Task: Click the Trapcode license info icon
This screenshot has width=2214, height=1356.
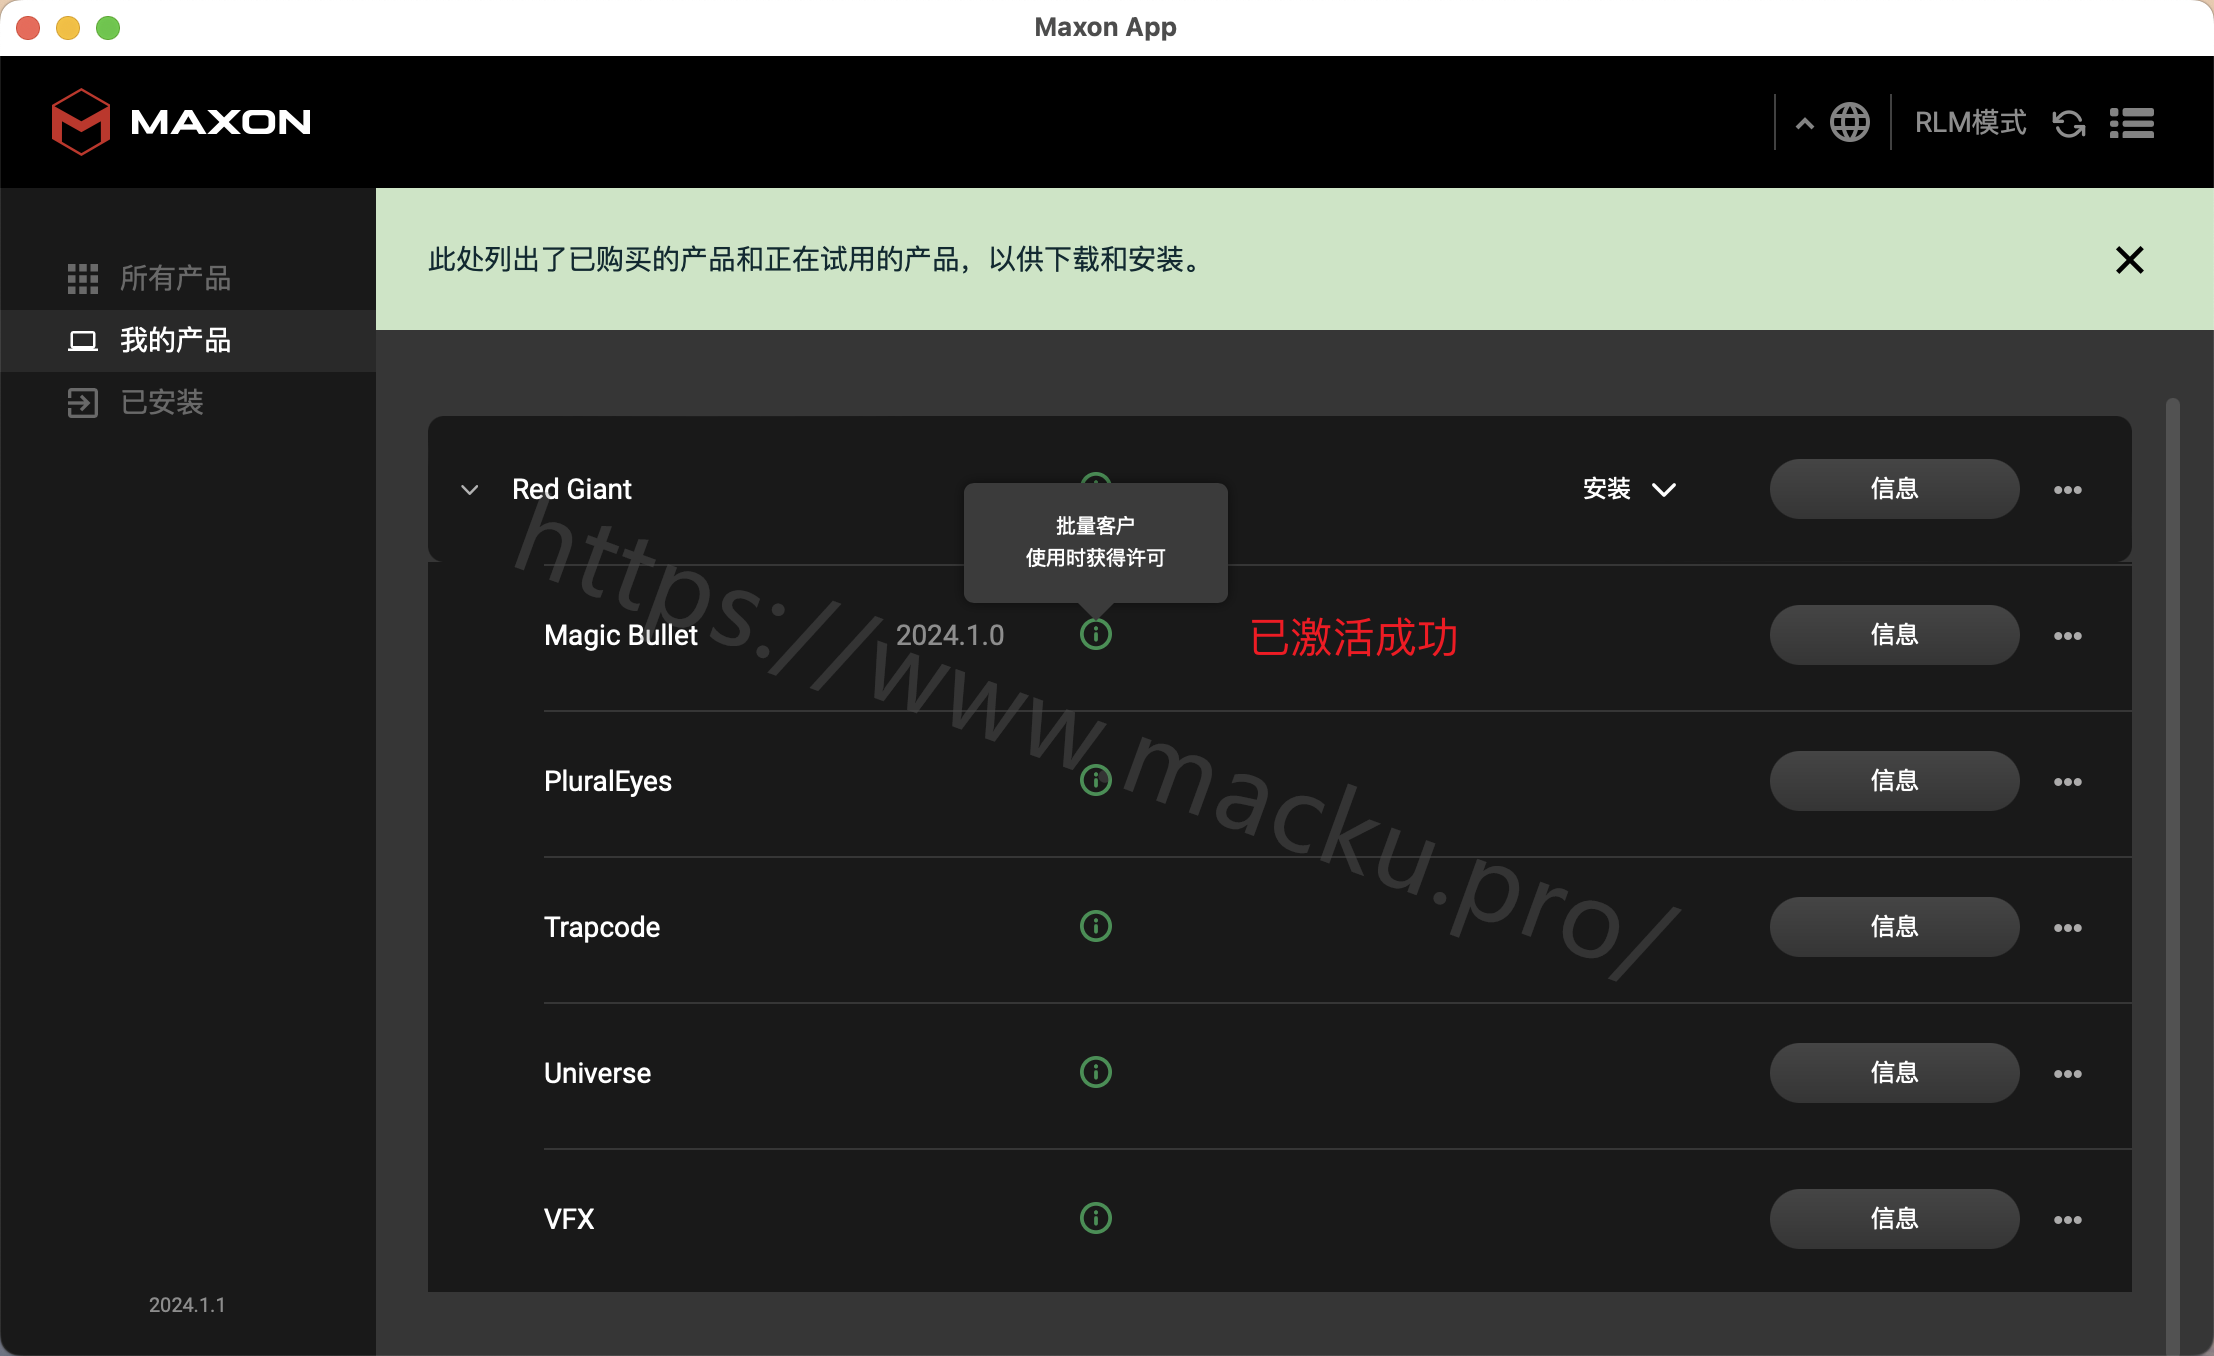Action: tap(1096, 926)
